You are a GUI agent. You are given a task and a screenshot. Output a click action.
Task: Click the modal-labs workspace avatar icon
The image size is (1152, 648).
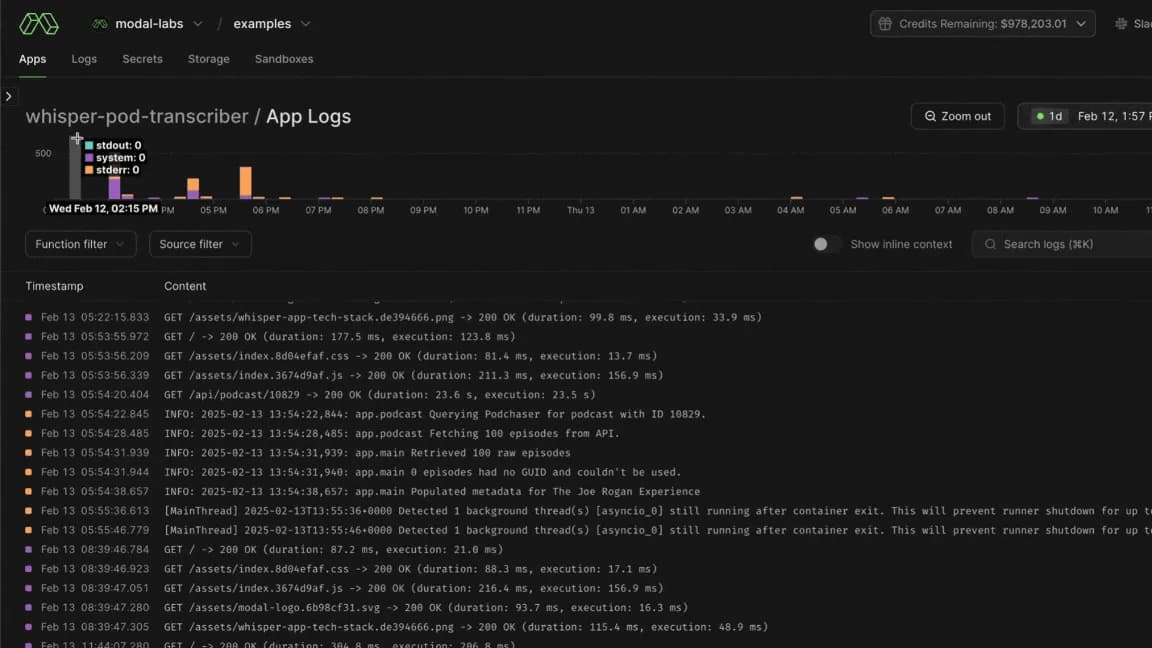click(x=100, y=24)
